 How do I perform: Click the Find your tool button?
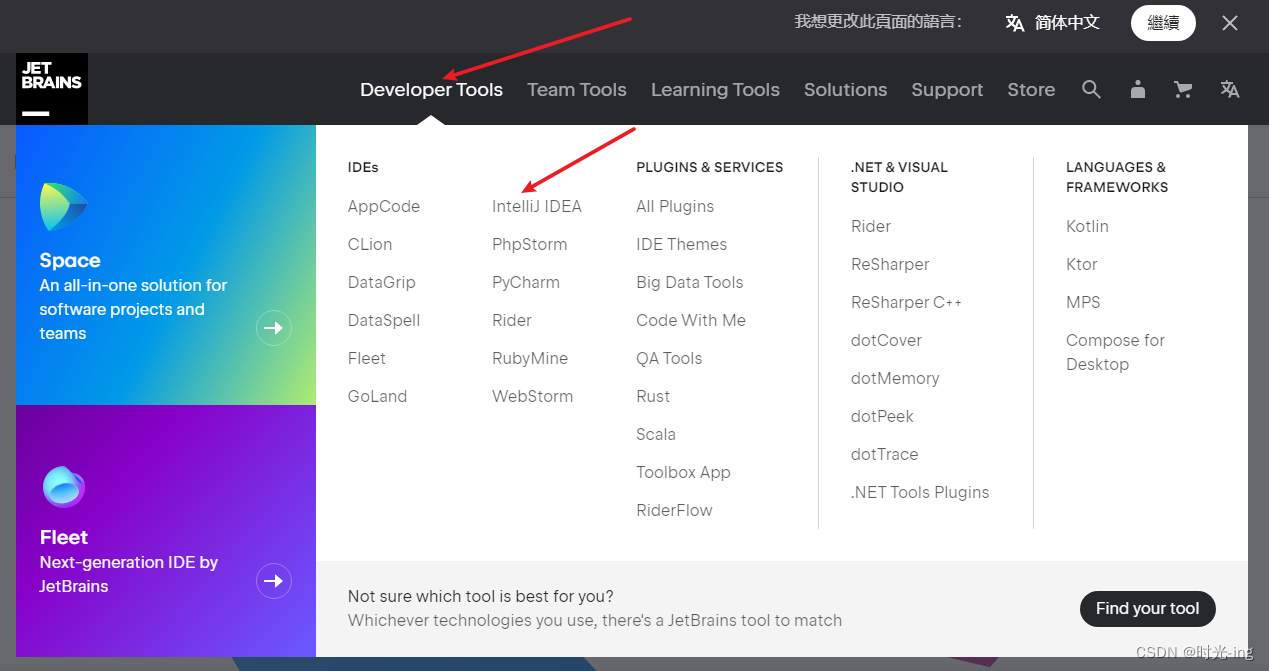(1147, 608)
